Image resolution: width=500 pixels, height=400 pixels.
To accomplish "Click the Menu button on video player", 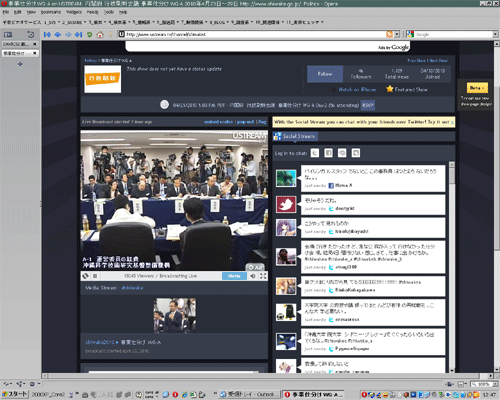I will pos(234,276).
